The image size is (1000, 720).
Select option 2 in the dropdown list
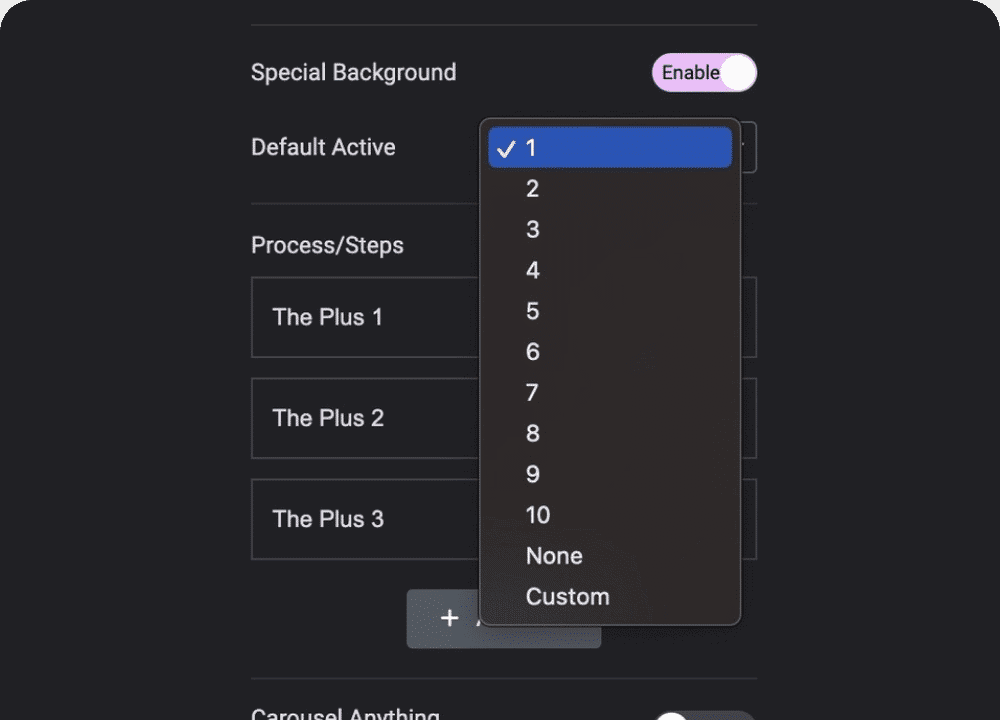533,189
